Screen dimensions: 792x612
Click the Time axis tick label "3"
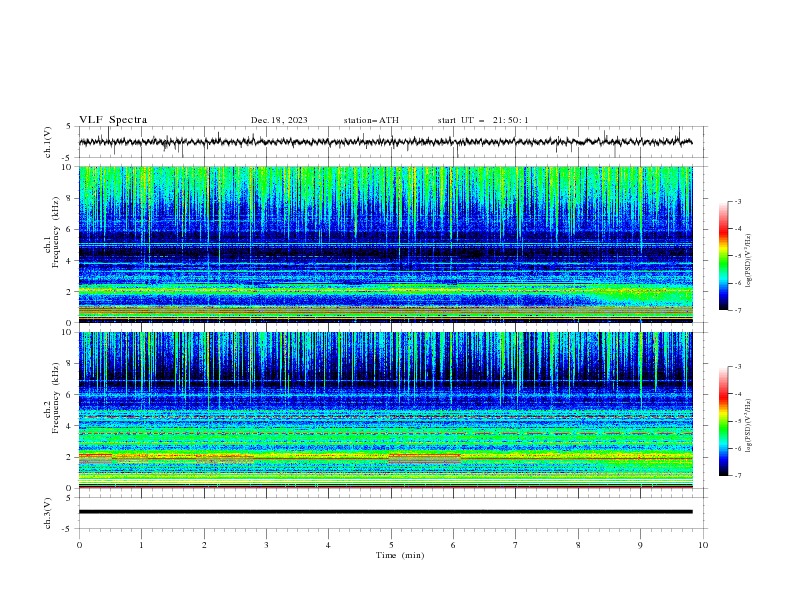pyautogui.click(x=266, y=545)
